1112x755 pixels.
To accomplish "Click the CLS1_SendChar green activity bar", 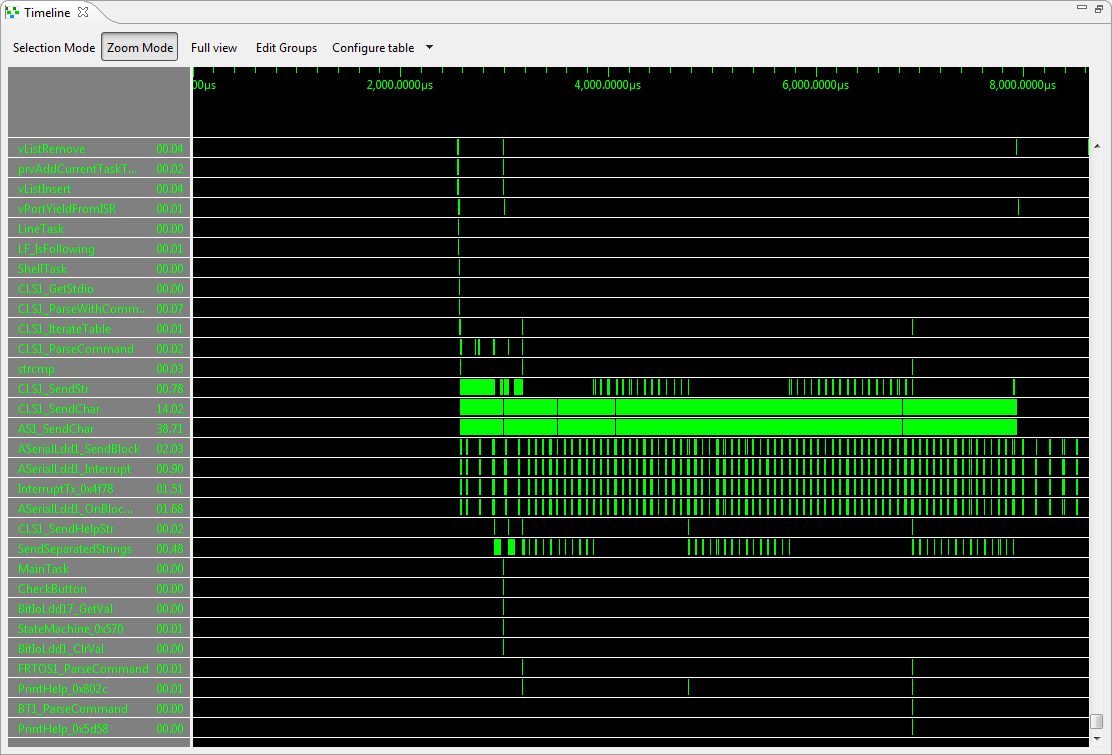I will (740, 408).
